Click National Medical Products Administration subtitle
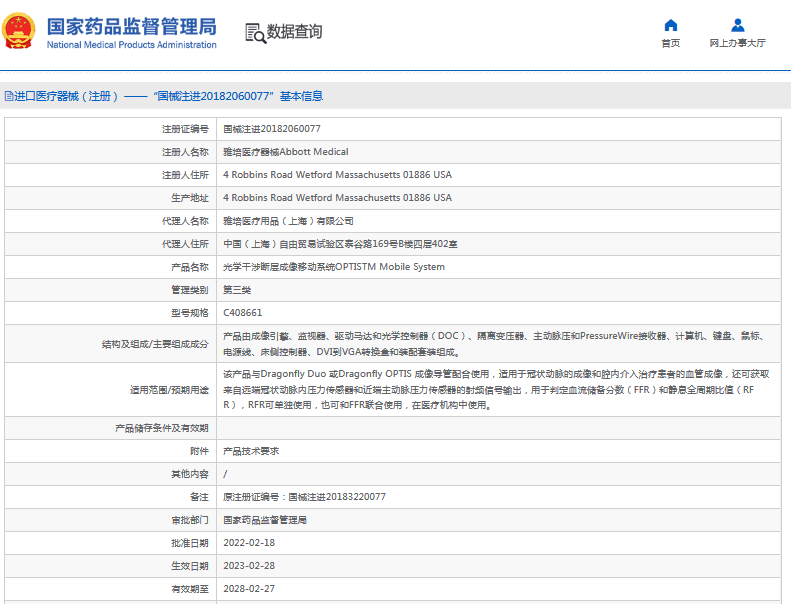Screen dimensions: 791x604 click(132, 45)
